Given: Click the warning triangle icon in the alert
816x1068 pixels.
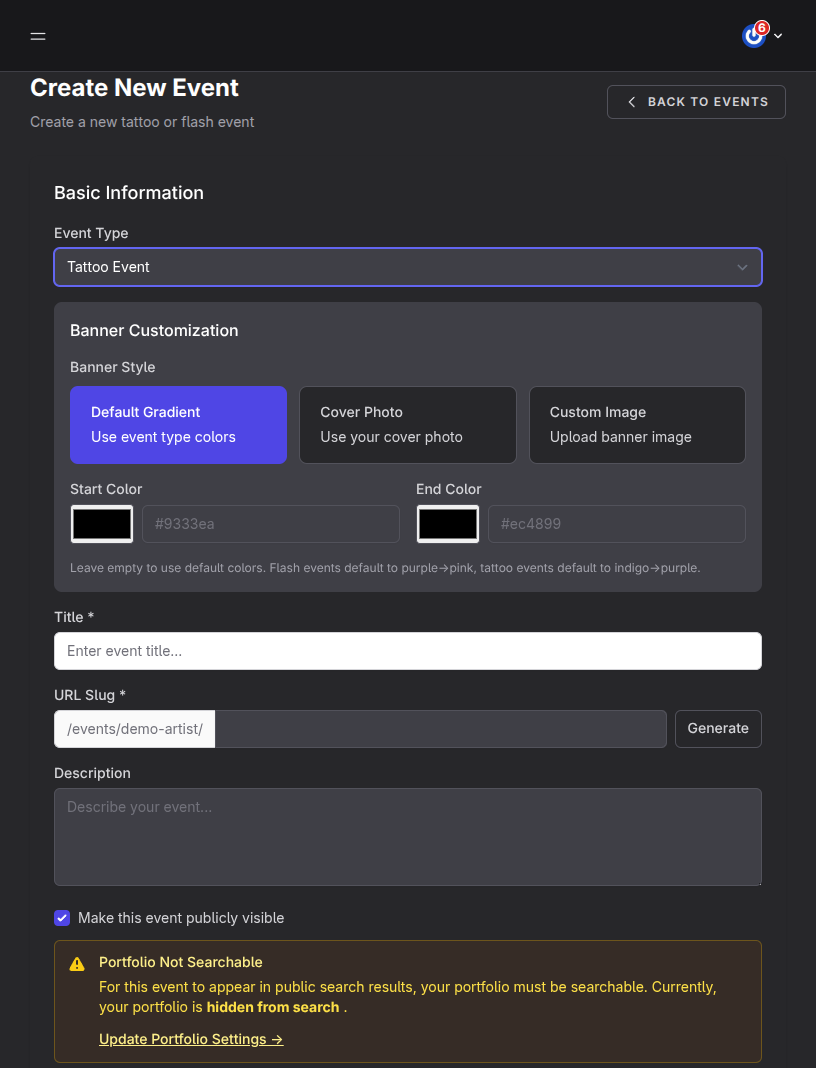Looking at the screenshot, I should (x=77, y=963).
